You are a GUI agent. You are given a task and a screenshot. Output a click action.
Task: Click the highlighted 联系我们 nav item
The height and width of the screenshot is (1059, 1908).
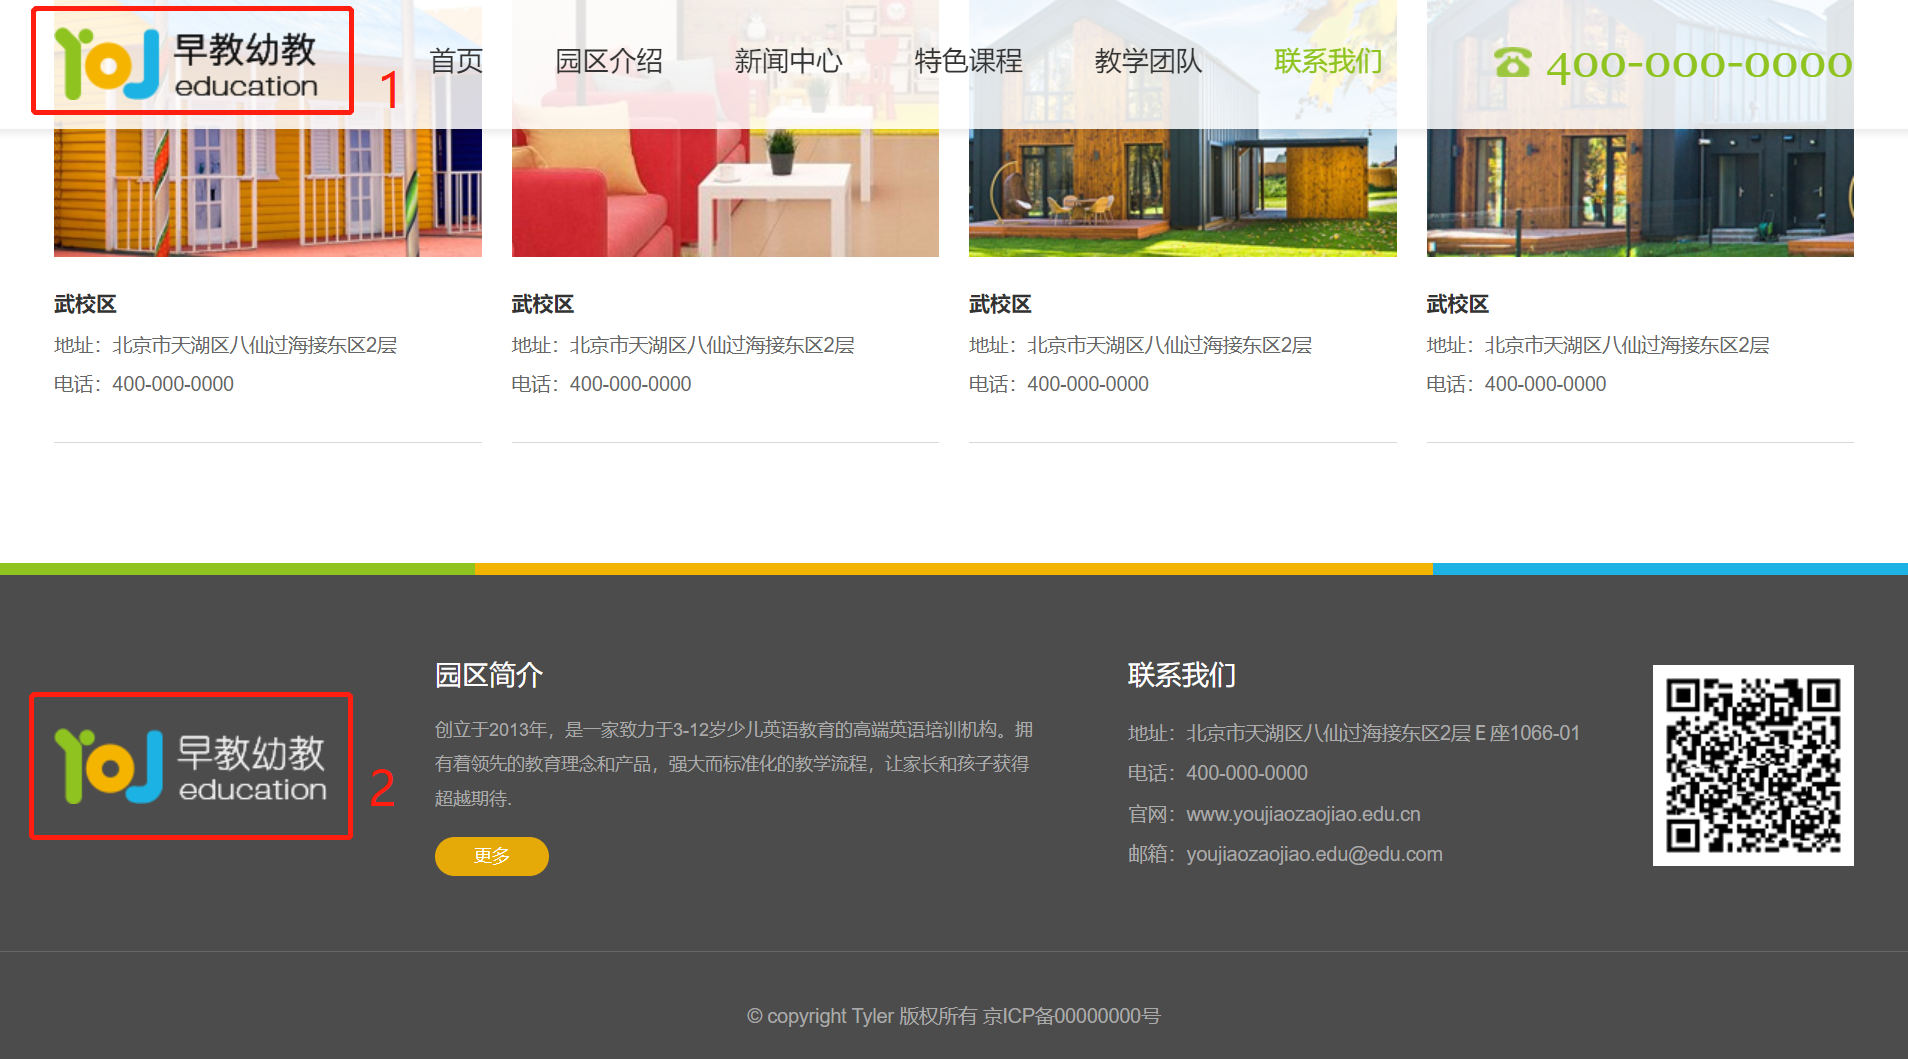pyautogui.click(x=1327, y=62)
